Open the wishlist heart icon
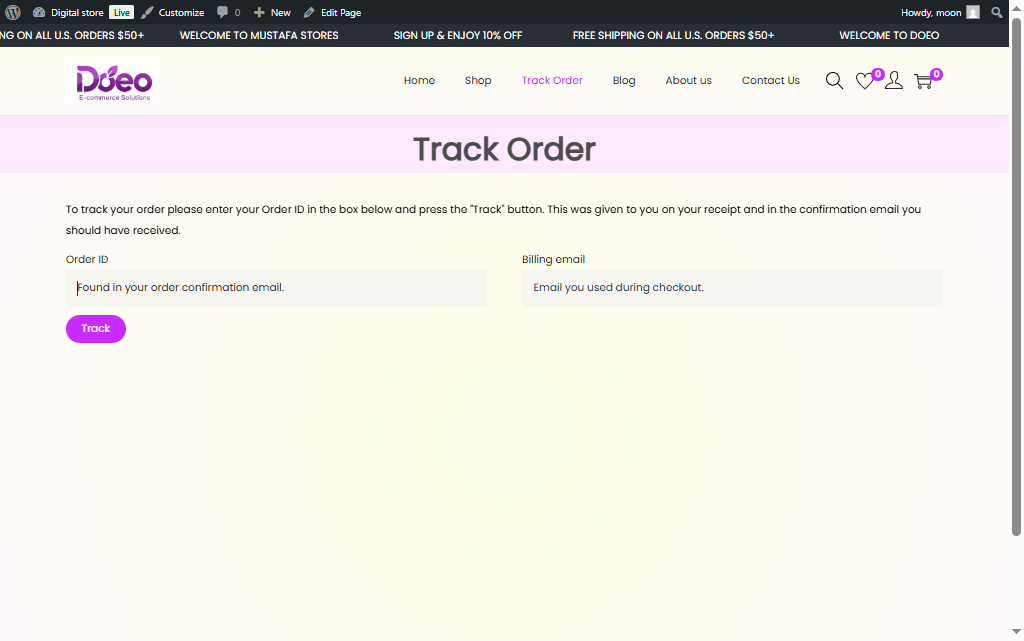Screen dimensions: 1024x641 pos(865,82)
